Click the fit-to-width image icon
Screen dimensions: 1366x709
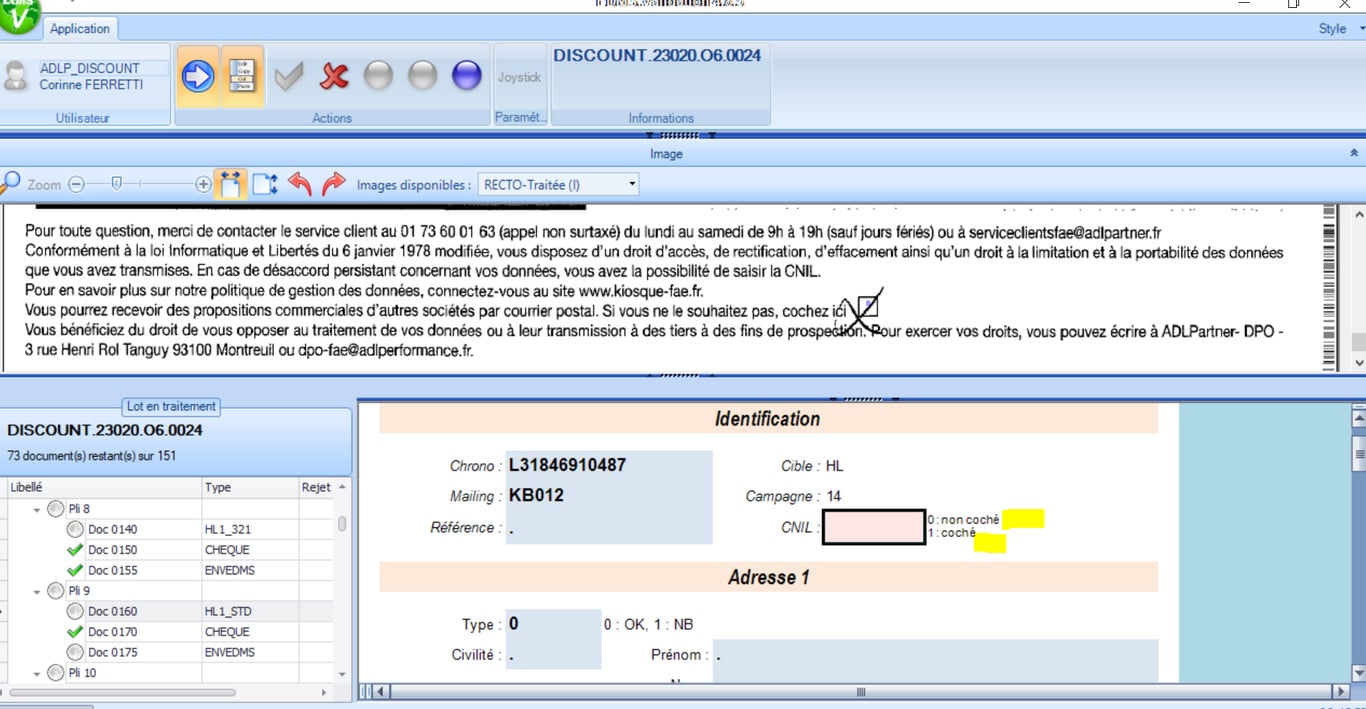click(231, 184)
